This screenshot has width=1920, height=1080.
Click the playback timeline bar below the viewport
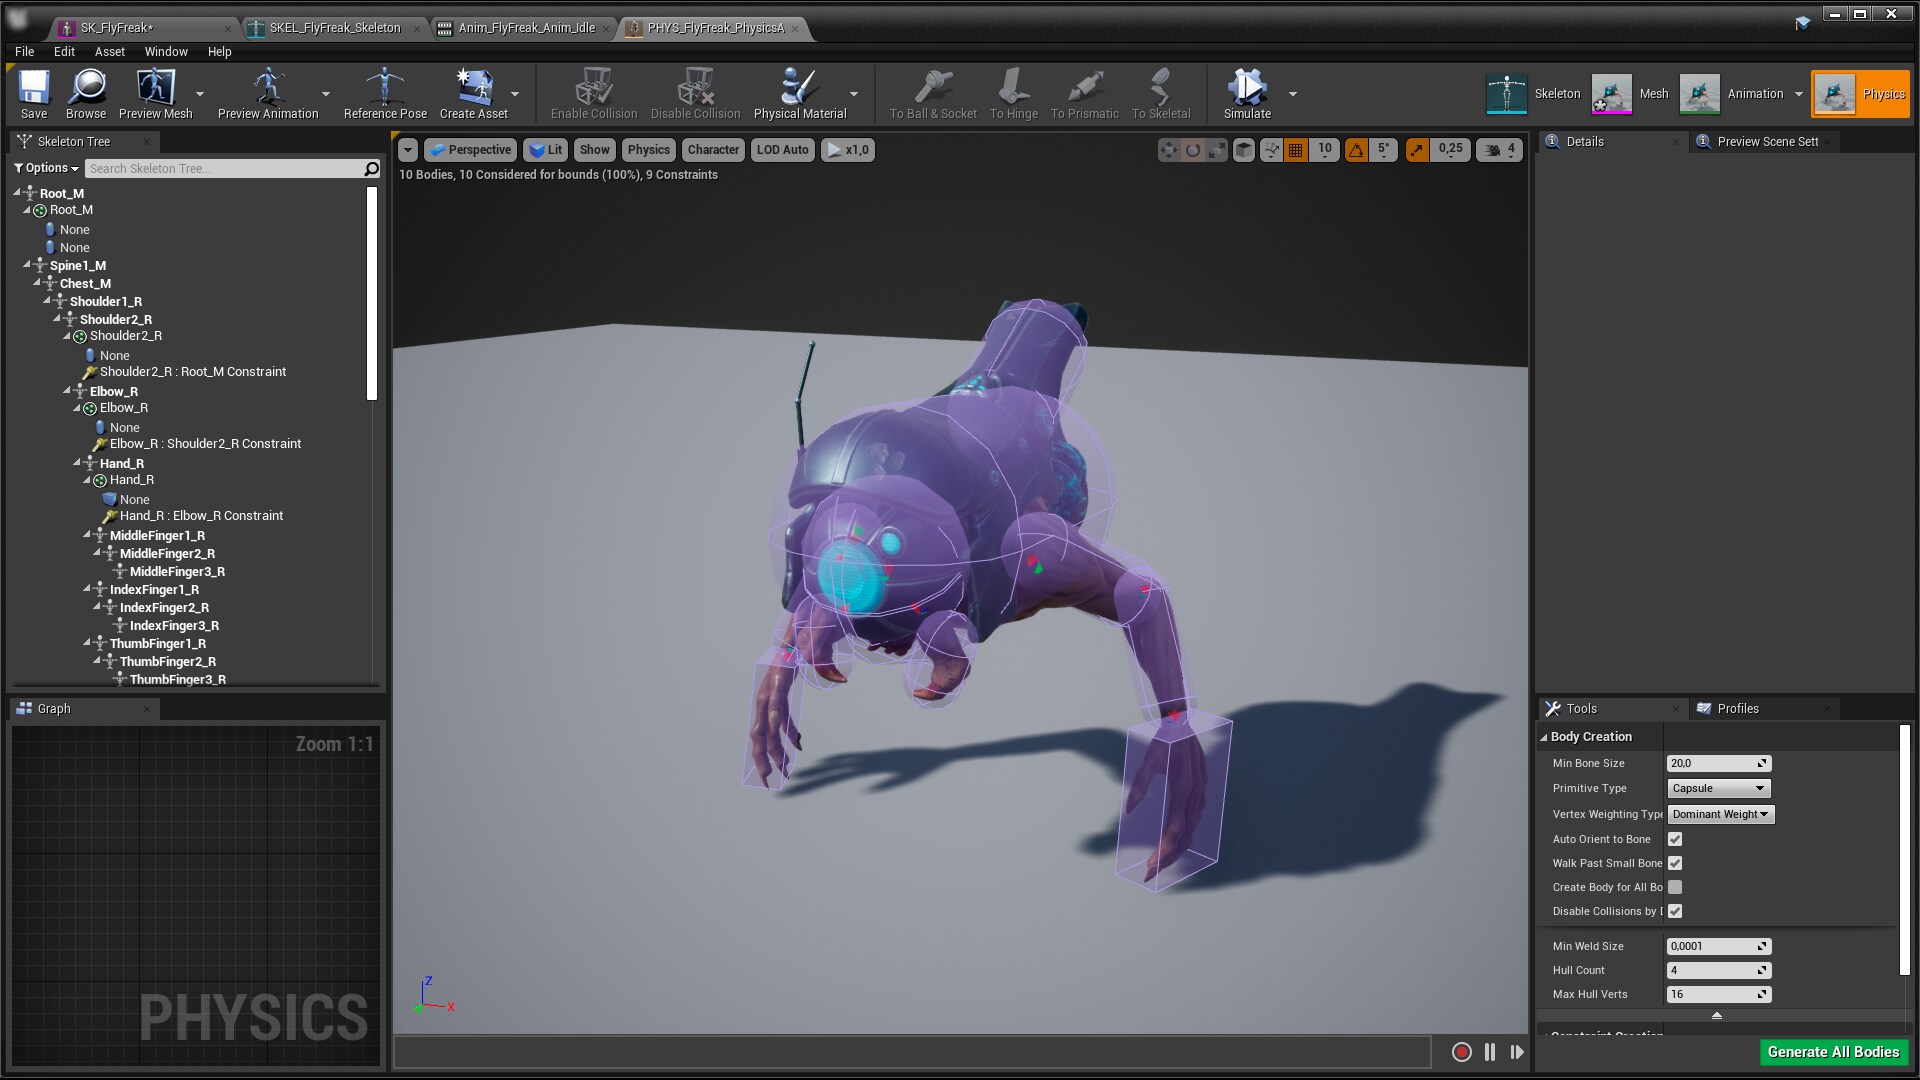910,1052
